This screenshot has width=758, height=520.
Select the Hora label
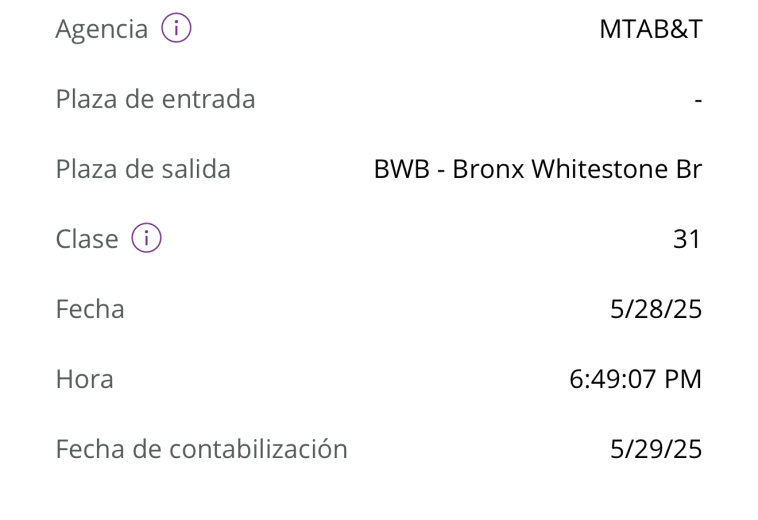(85, 379)
